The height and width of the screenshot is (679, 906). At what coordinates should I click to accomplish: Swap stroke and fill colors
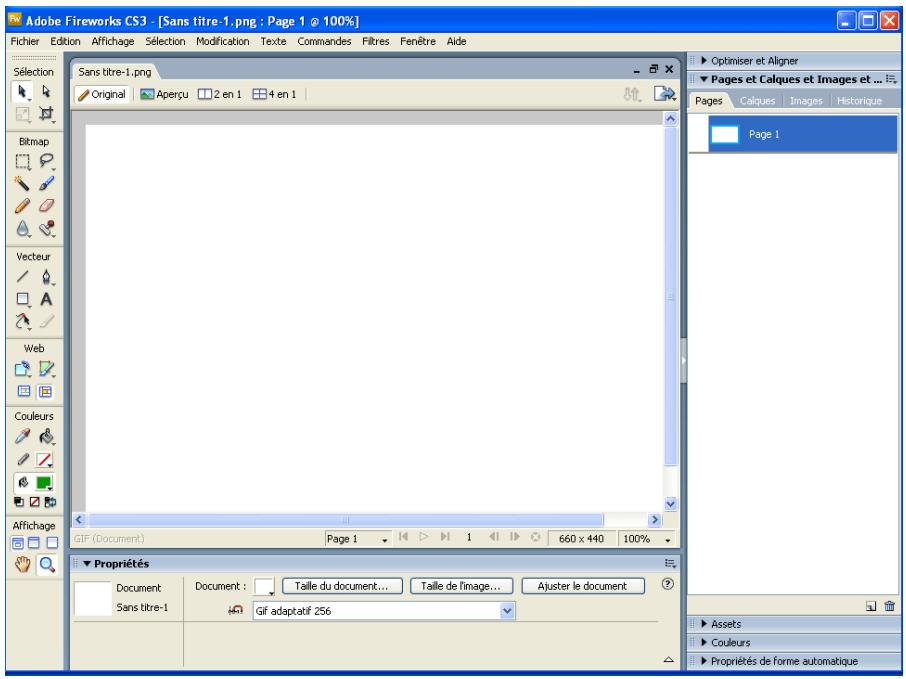click(x=50, y=502)
